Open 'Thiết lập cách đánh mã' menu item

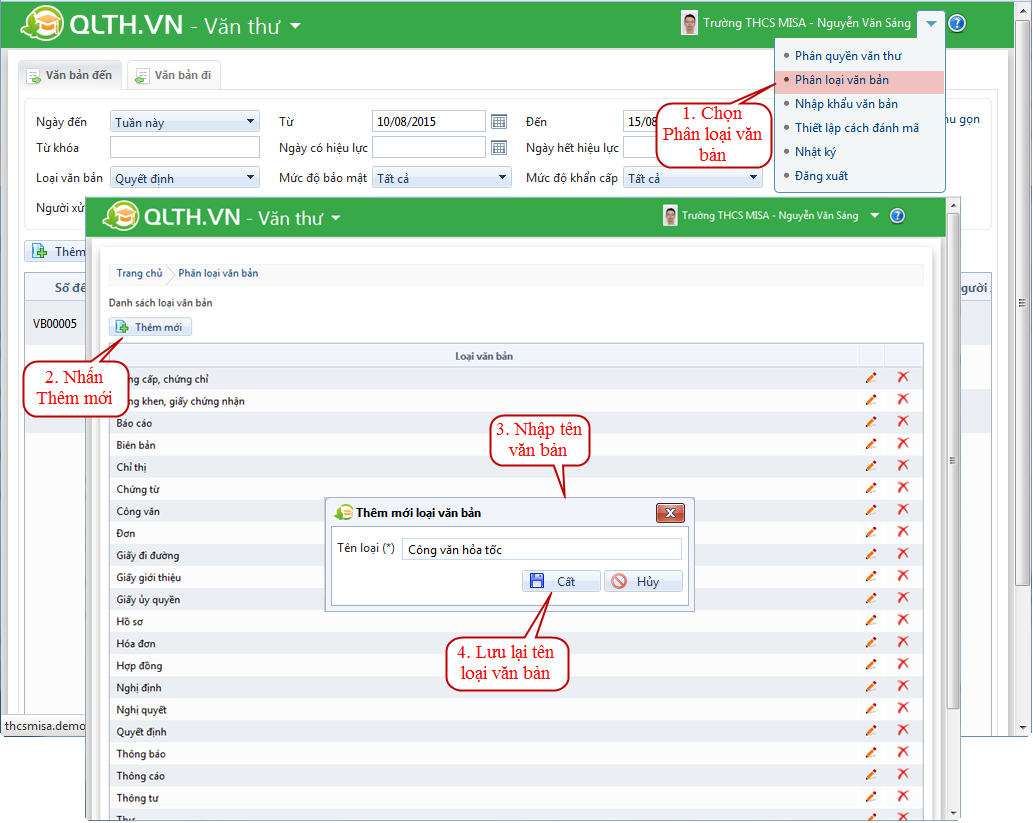pyautogui.click(x=856, y=128)
